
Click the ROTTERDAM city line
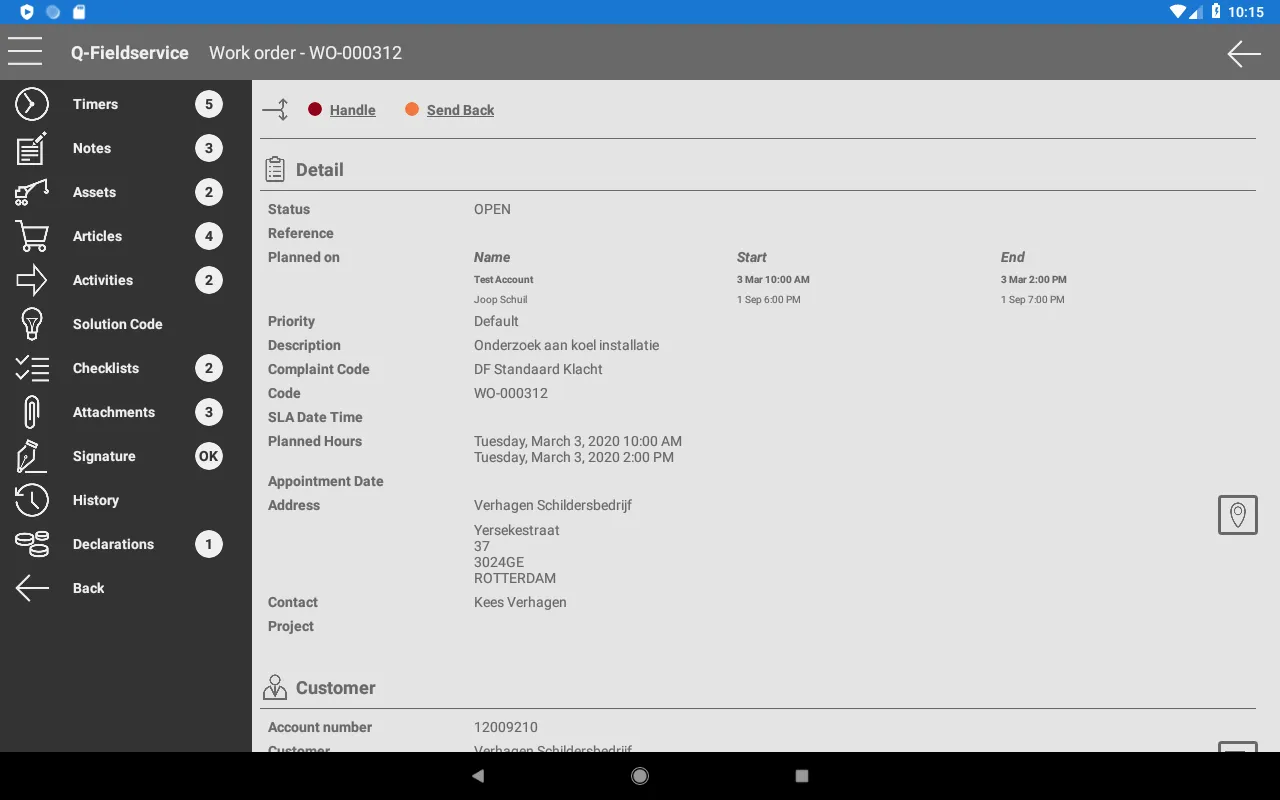coord(515,578)
